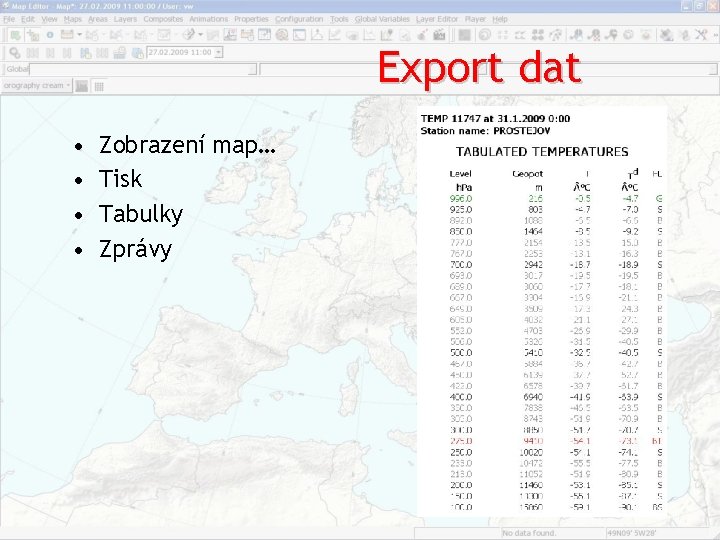Click the -41.9 temperature cell
The width and height of the screenshot is (720, 540).
coord(580,397)
